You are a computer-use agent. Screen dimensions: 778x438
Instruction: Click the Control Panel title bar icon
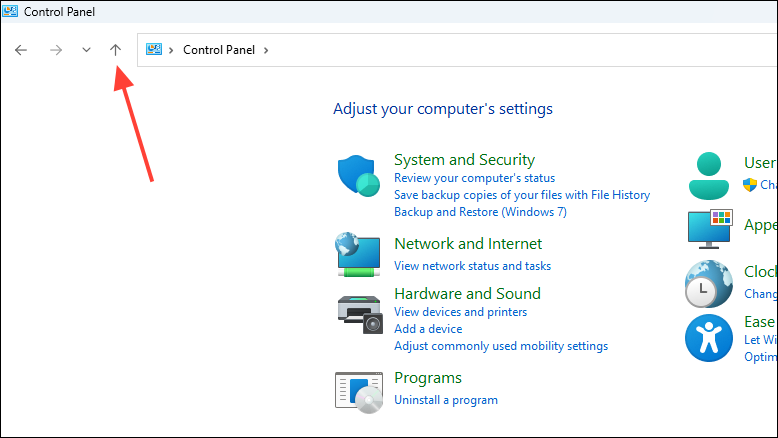tap(10, 11)
